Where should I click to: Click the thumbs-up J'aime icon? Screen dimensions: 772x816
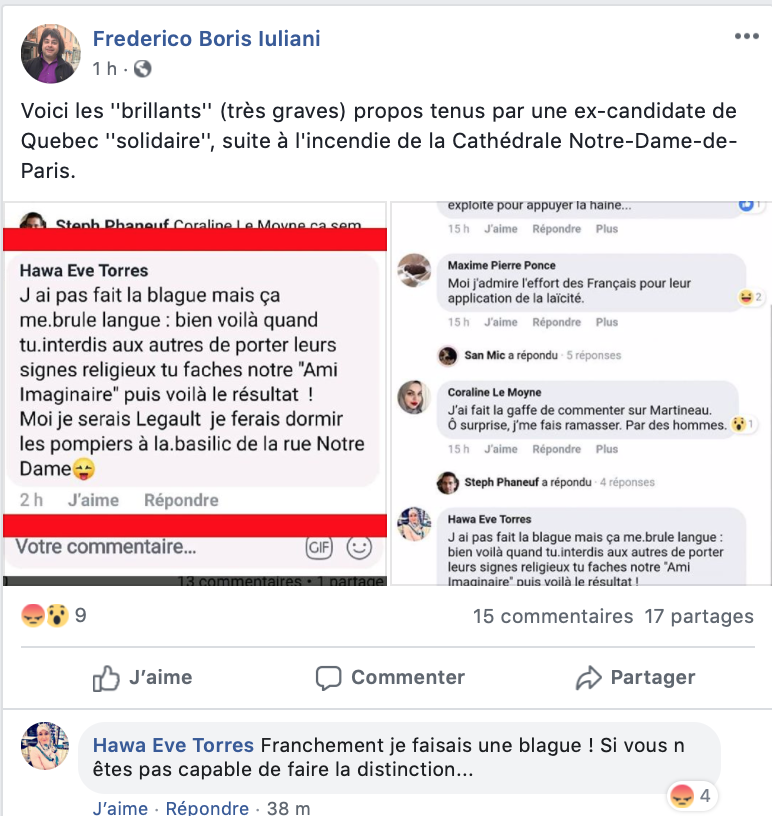pyautogui.click(x=106, y=678)
